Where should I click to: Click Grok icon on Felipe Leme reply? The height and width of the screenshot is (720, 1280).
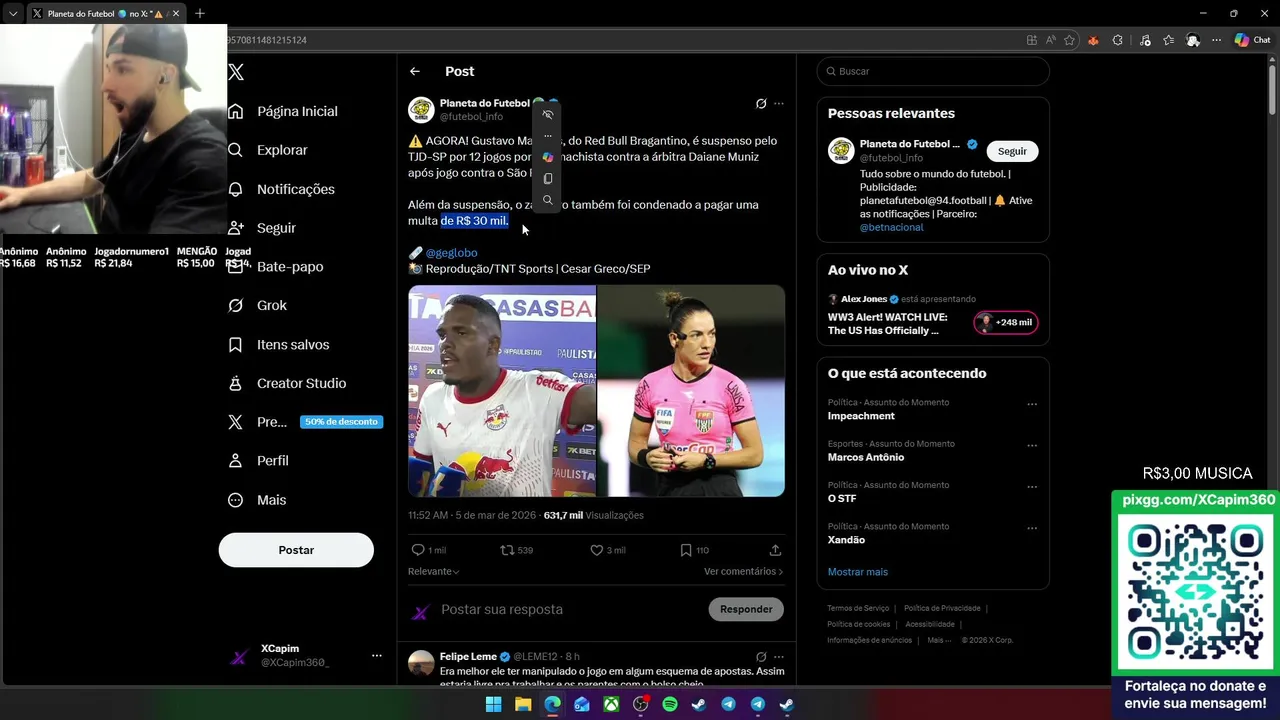pyautogui.click(x=761, y=657)
